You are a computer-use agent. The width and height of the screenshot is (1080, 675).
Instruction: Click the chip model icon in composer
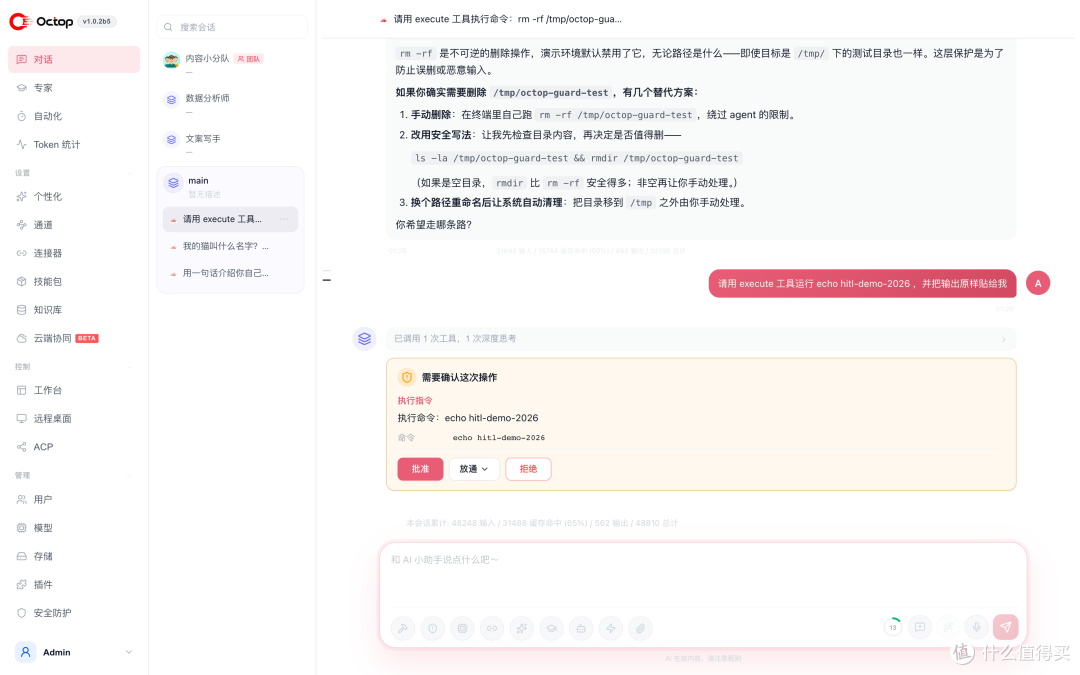(462, 628)
